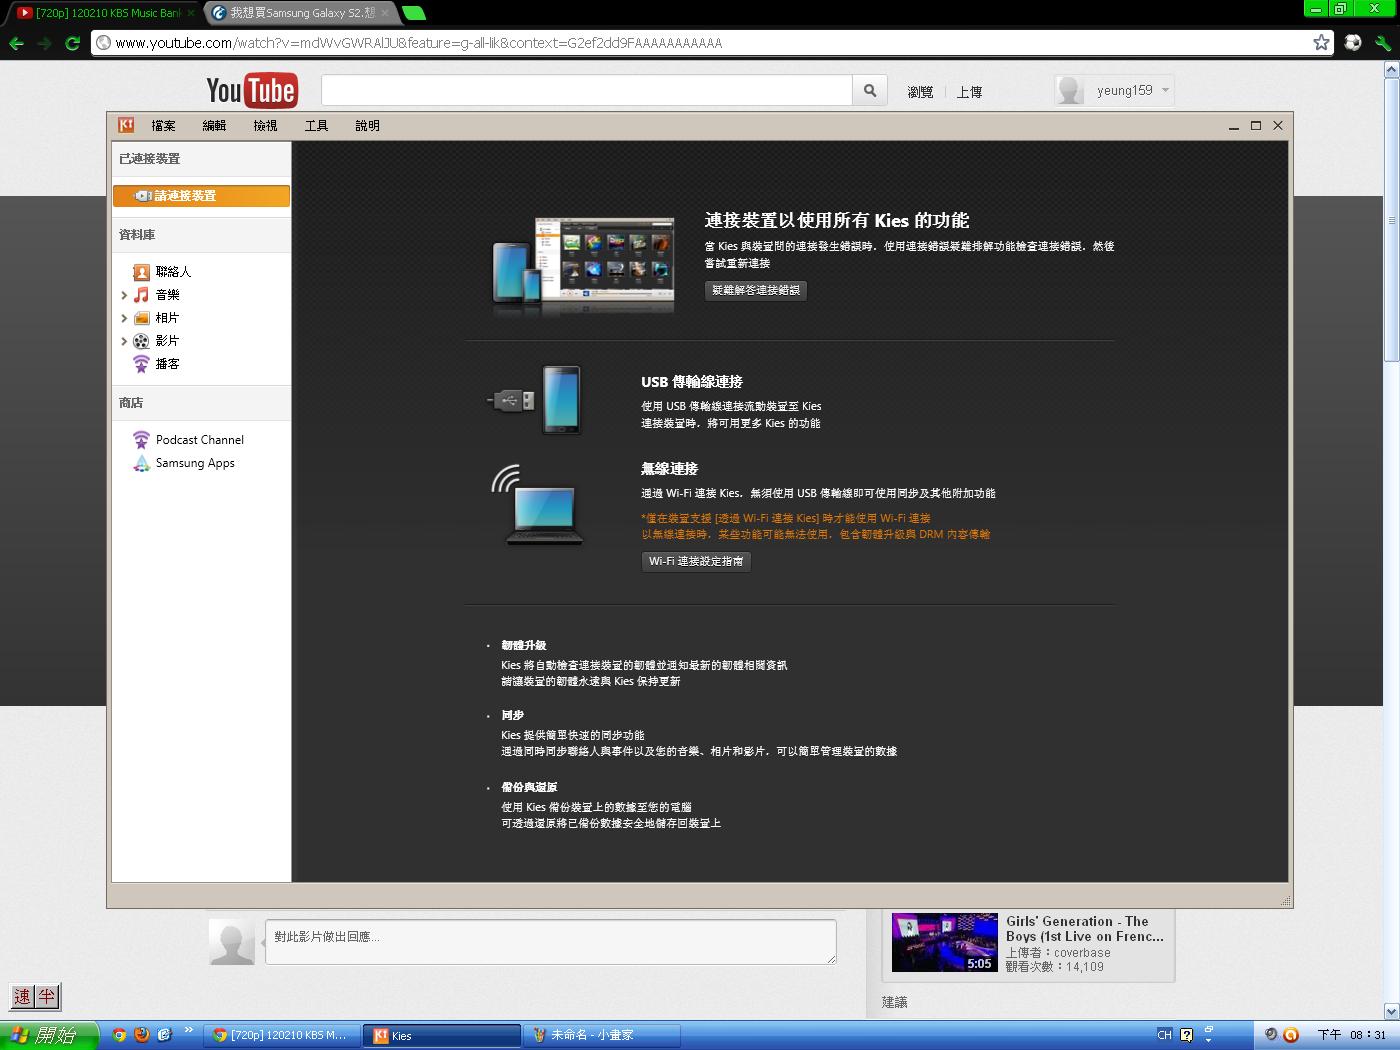Open a new browser tab
Viewport: 1400px width, 1050px height.
point(413,13)
